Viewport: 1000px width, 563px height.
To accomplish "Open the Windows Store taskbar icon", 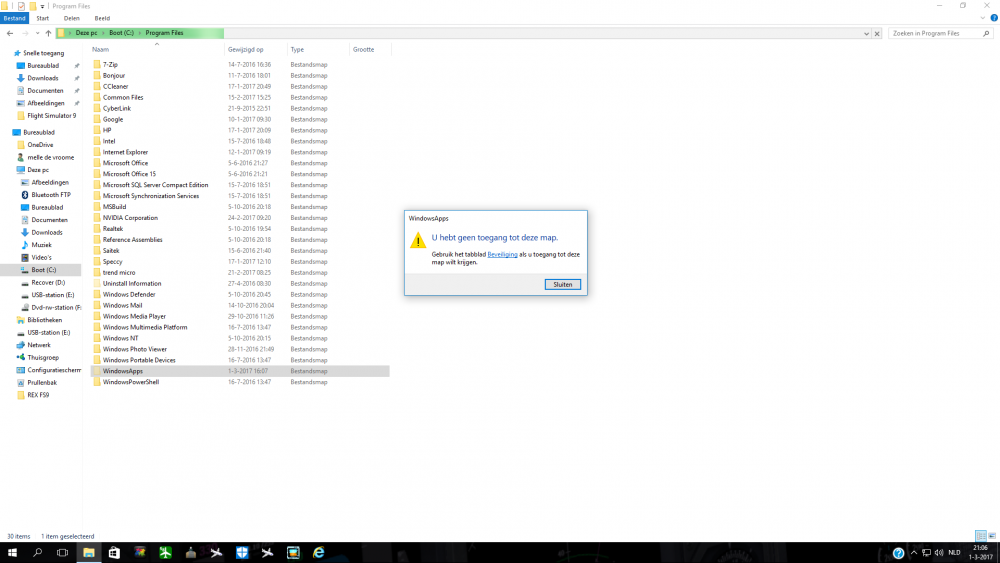I will point(114,553).
